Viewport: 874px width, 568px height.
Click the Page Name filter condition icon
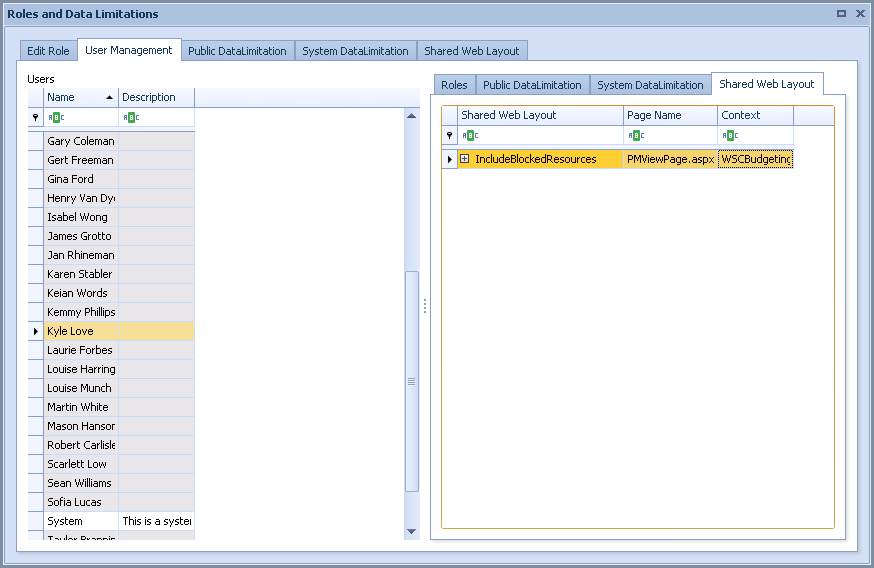pos(635,135)
